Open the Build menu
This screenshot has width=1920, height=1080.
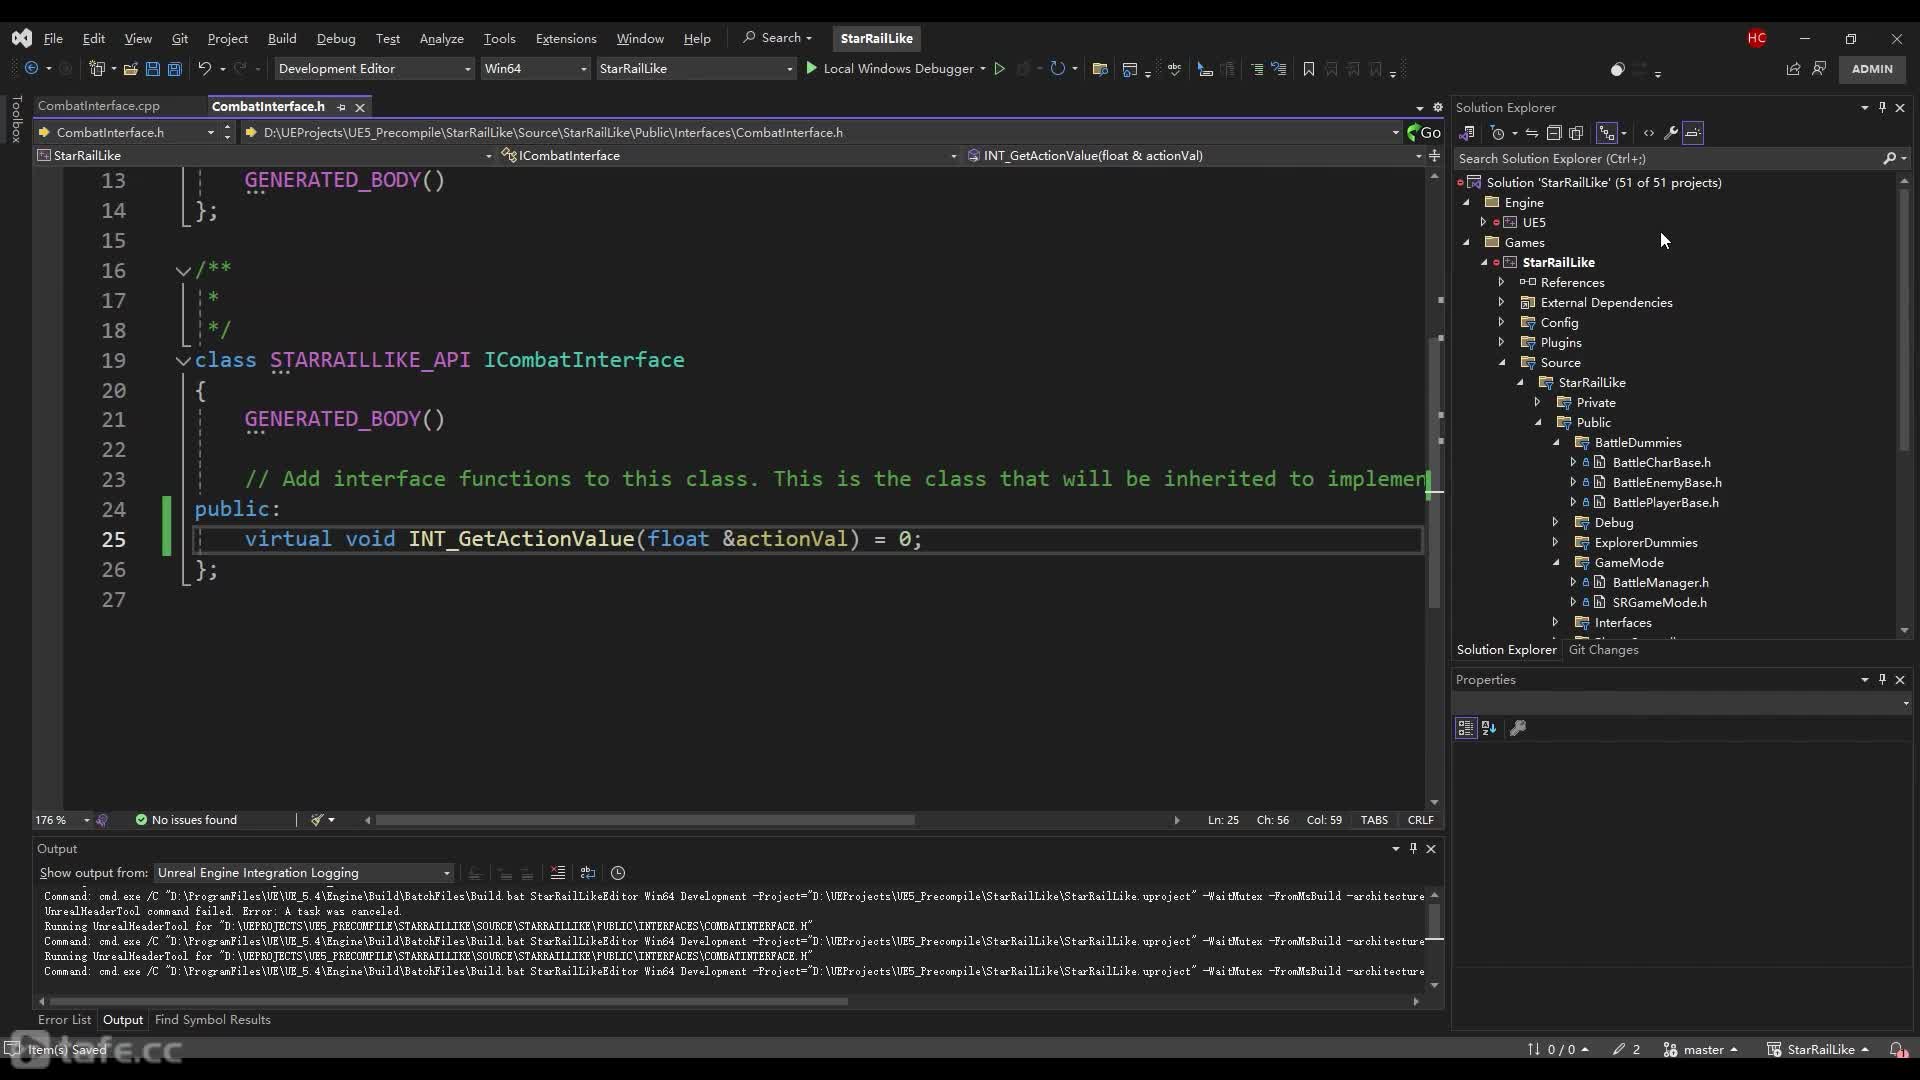click(282, 38)
